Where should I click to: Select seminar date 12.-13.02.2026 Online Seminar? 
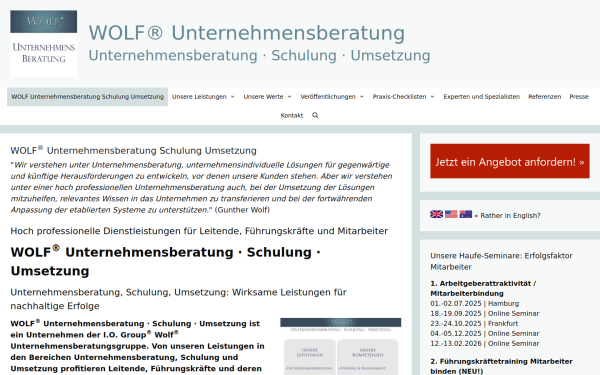485,343
